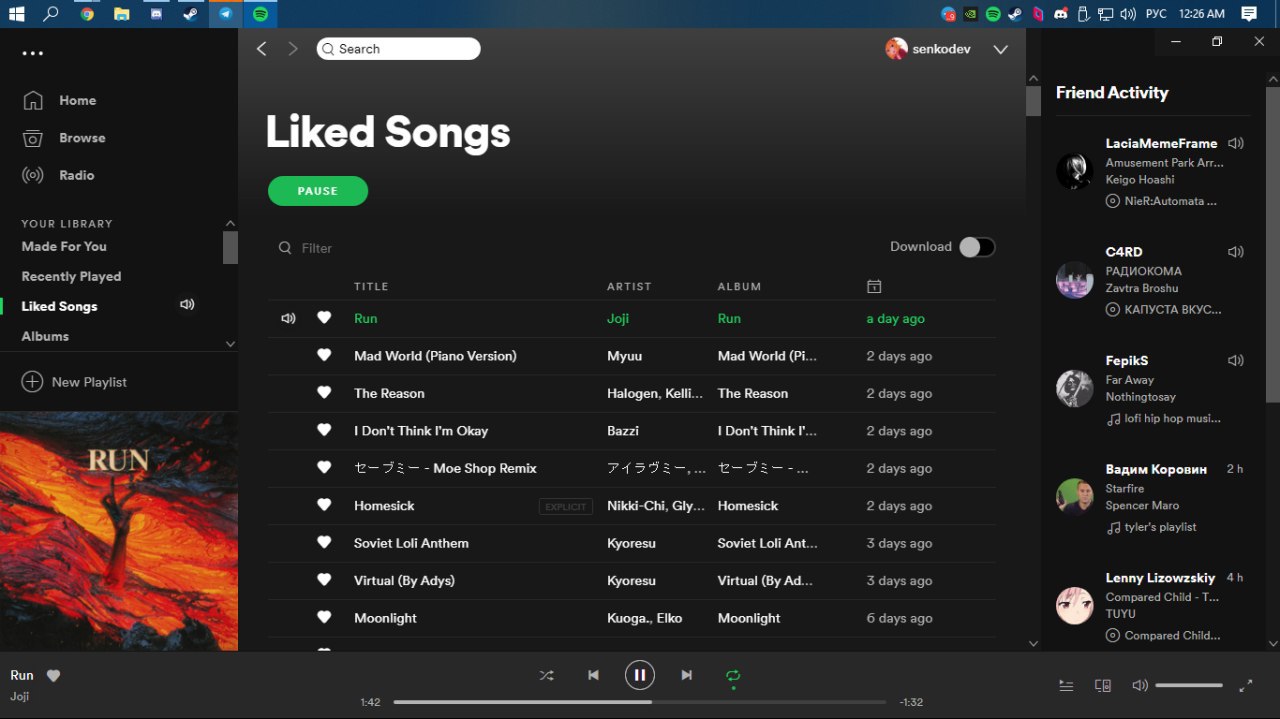This screenshot has height=719, width=1280.
Task: Open the senkodev profile
Action: click(928, 49)
